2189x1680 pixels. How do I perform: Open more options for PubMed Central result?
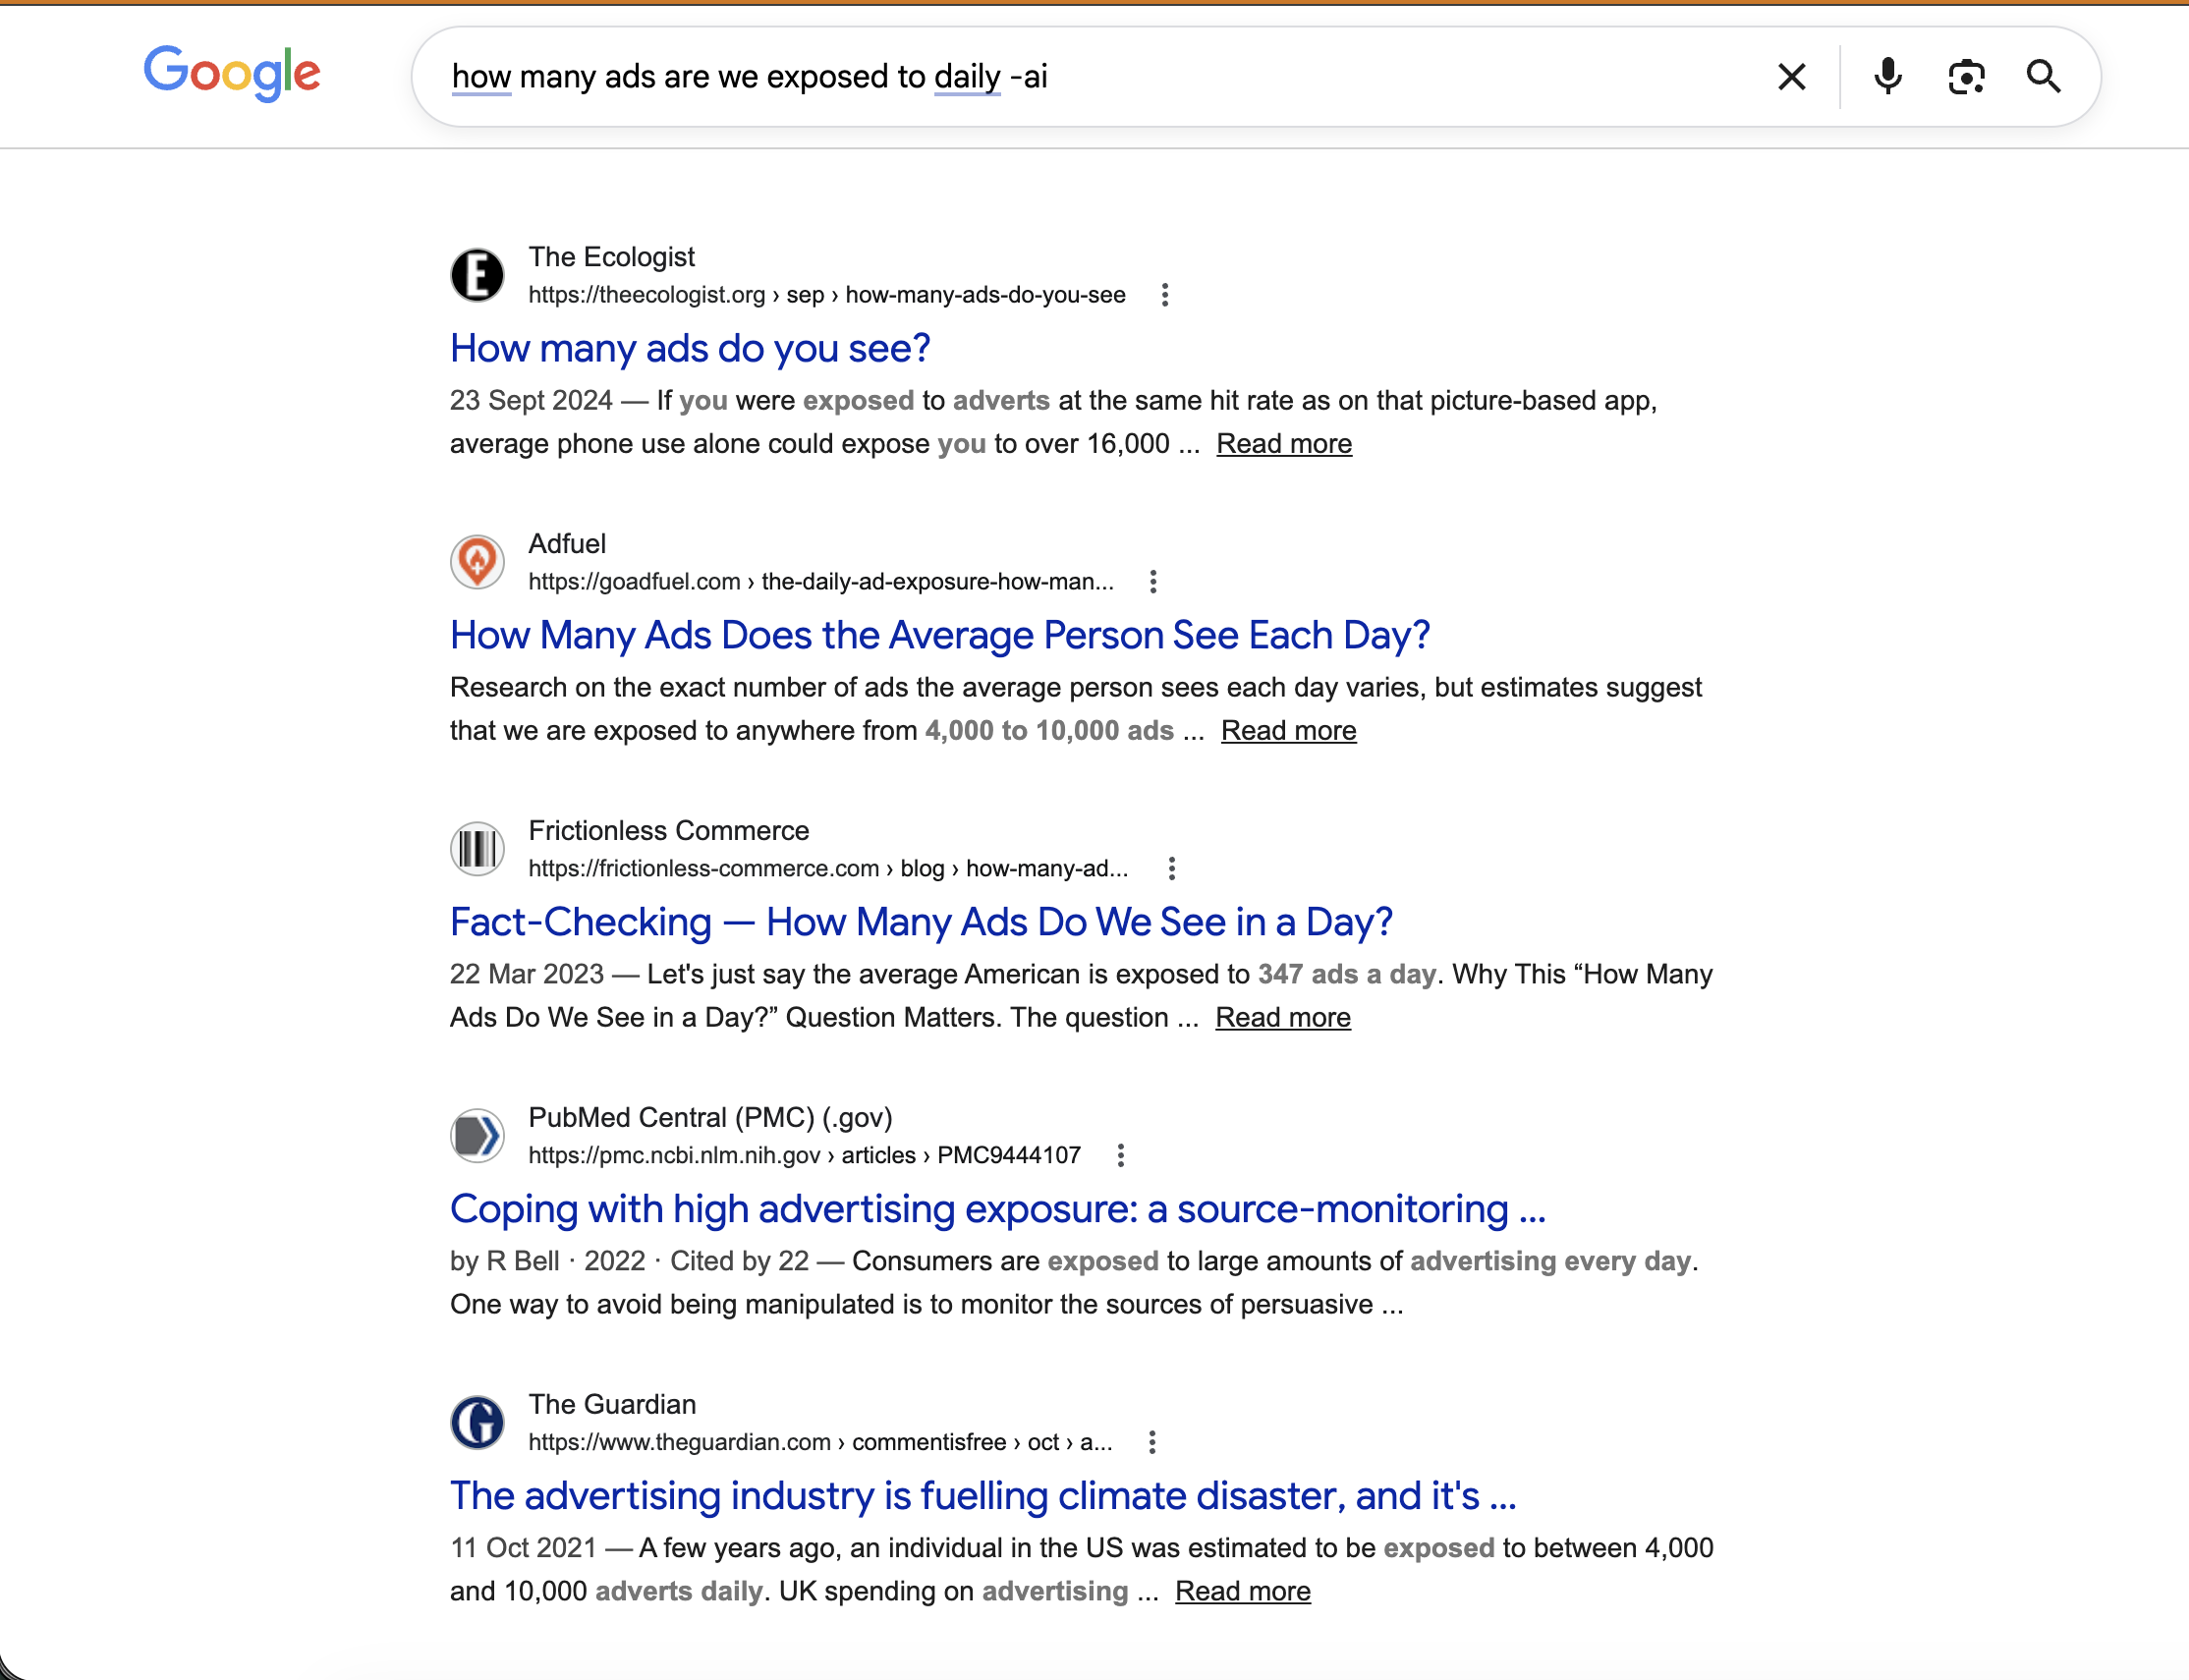pos(1120,1156)
